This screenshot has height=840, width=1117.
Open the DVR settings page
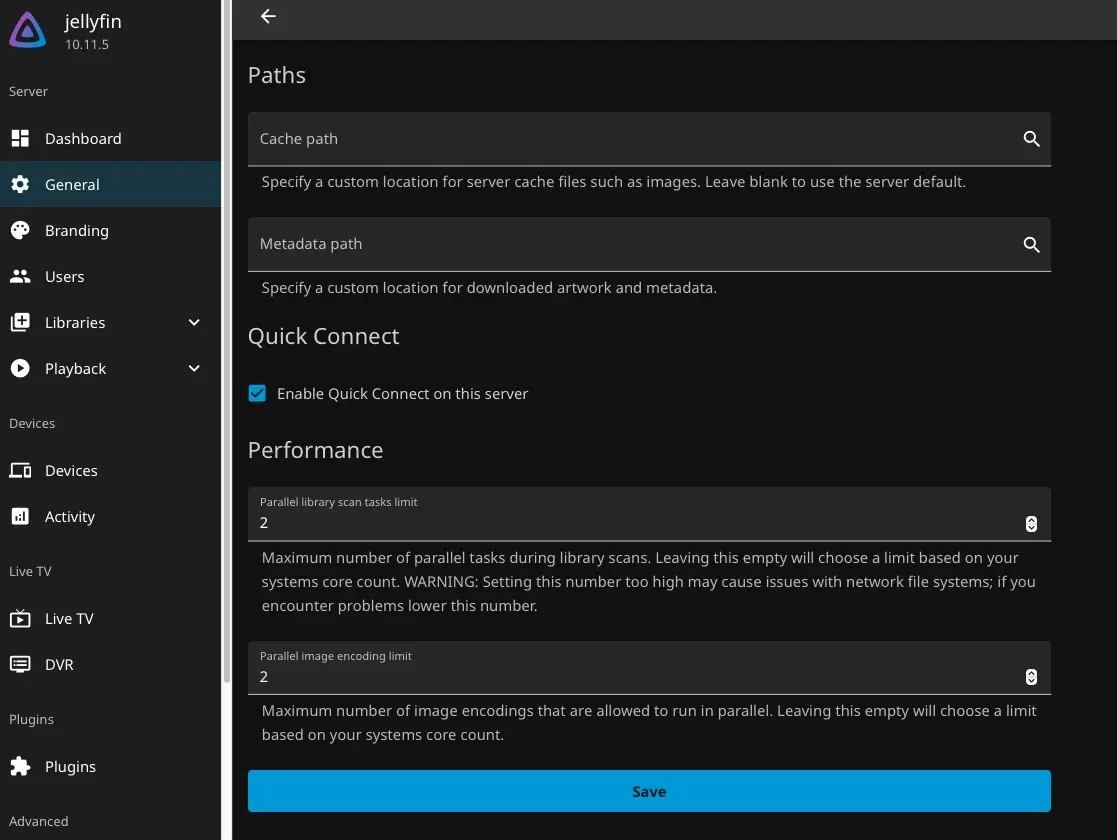coord(59,665)
